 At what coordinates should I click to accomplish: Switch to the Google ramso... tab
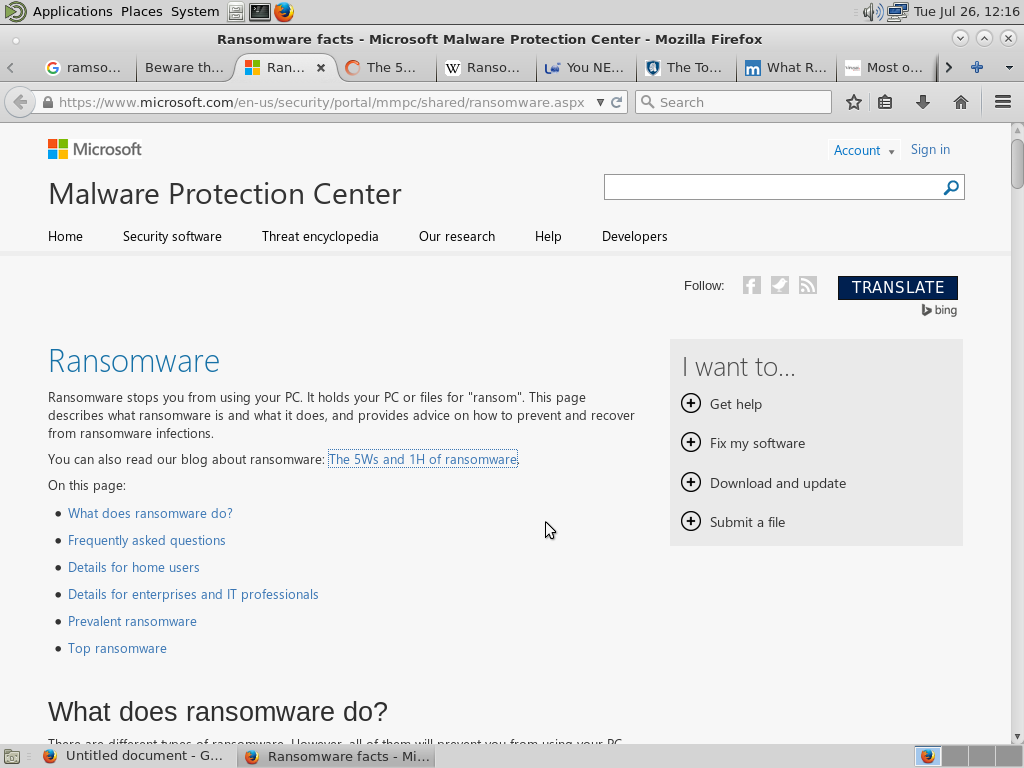[84, 67]
